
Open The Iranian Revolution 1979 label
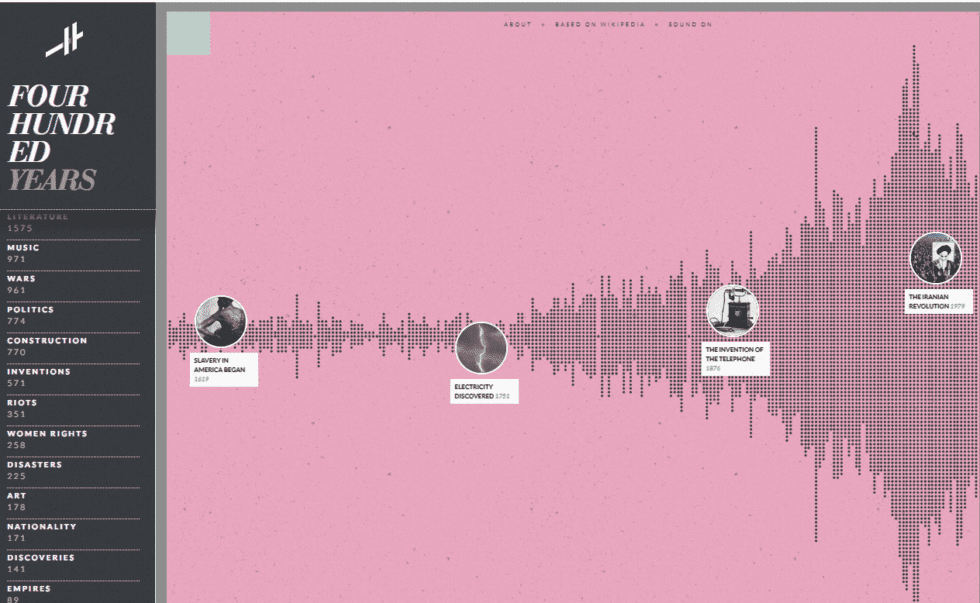939,301
